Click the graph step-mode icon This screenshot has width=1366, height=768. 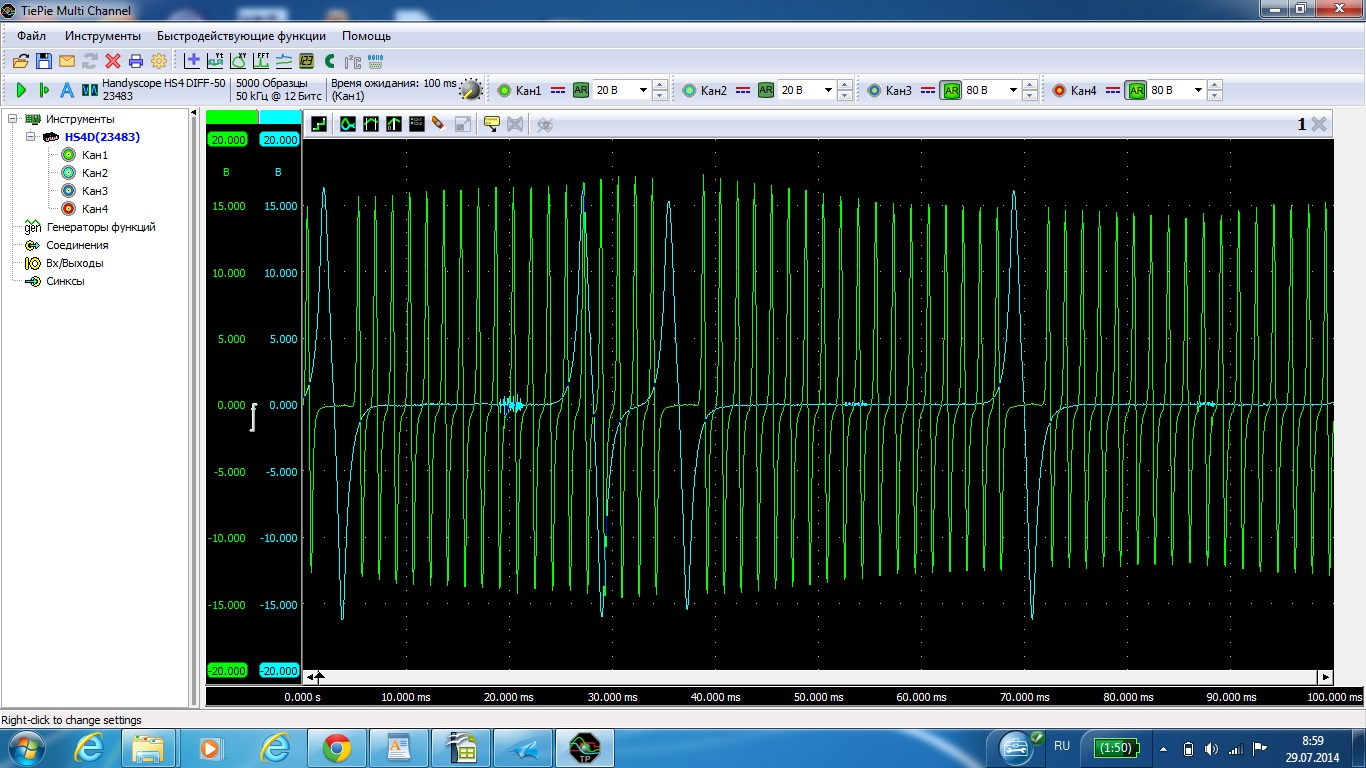[320, 124]
